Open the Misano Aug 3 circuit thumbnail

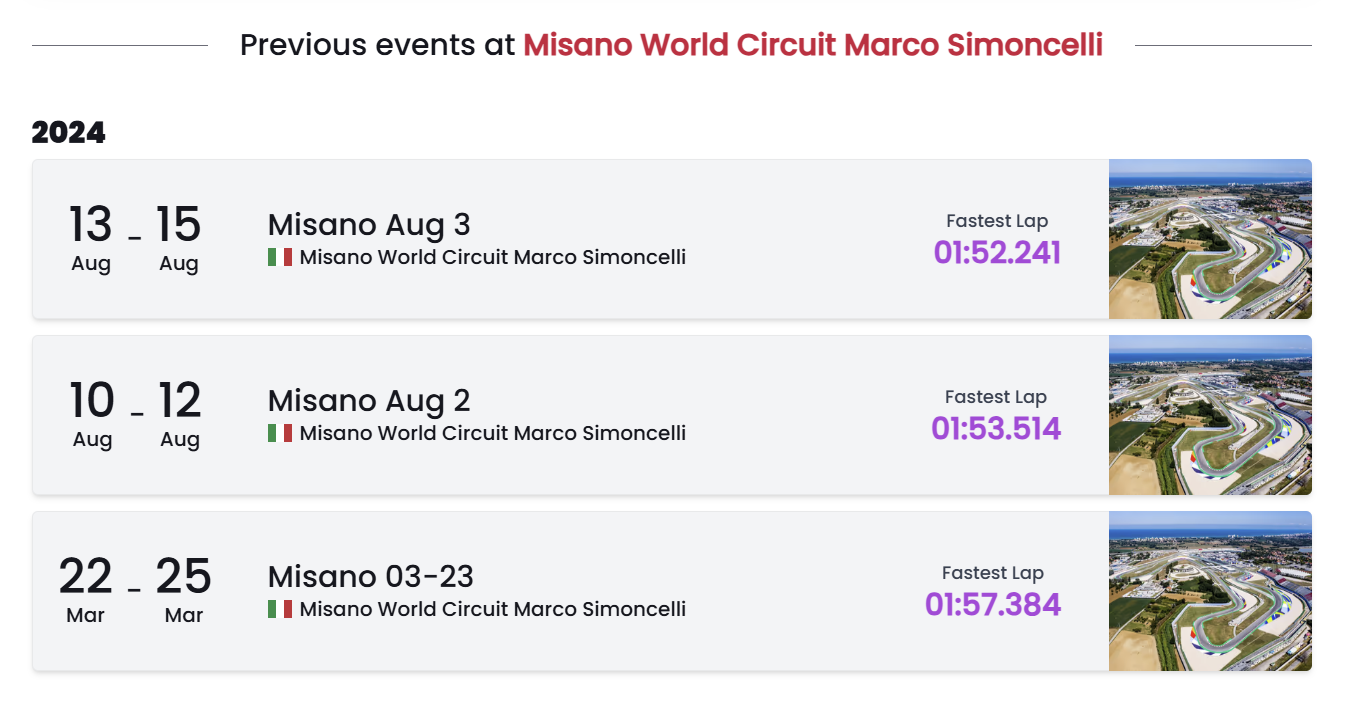tap(1210, 239)
